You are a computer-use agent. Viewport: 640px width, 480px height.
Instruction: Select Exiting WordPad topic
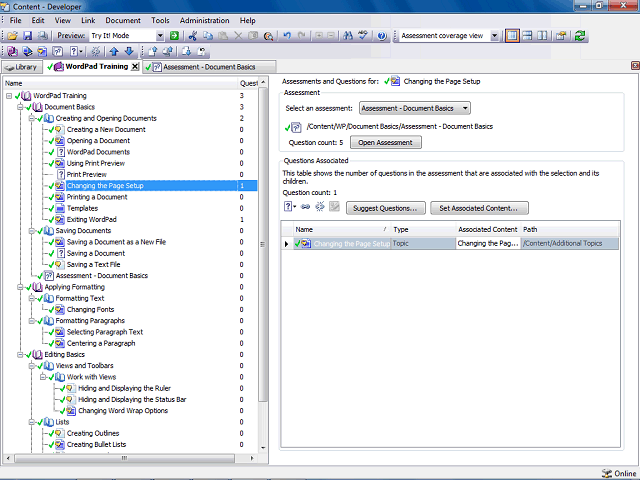[x=91, y=220]
